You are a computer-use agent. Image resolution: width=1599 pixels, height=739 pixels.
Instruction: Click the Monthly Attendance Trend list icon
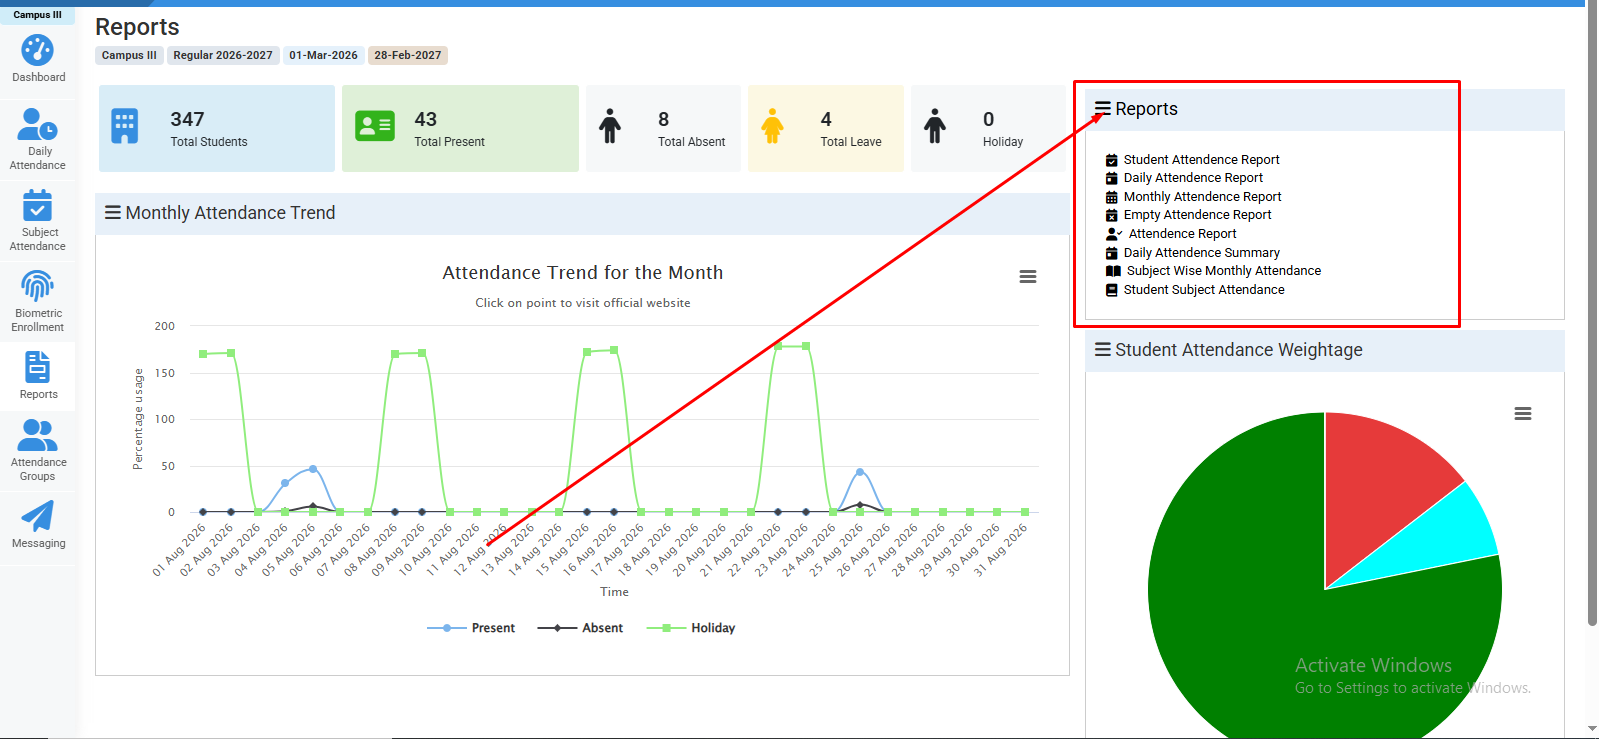click(113, 213)
